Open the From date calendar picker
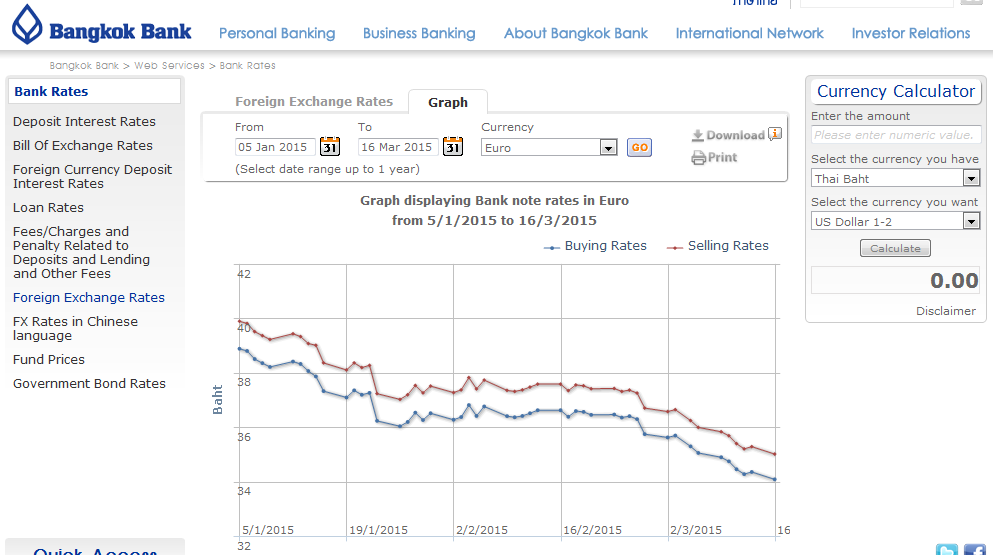This screenshot has height=555, width=993. 330,147
